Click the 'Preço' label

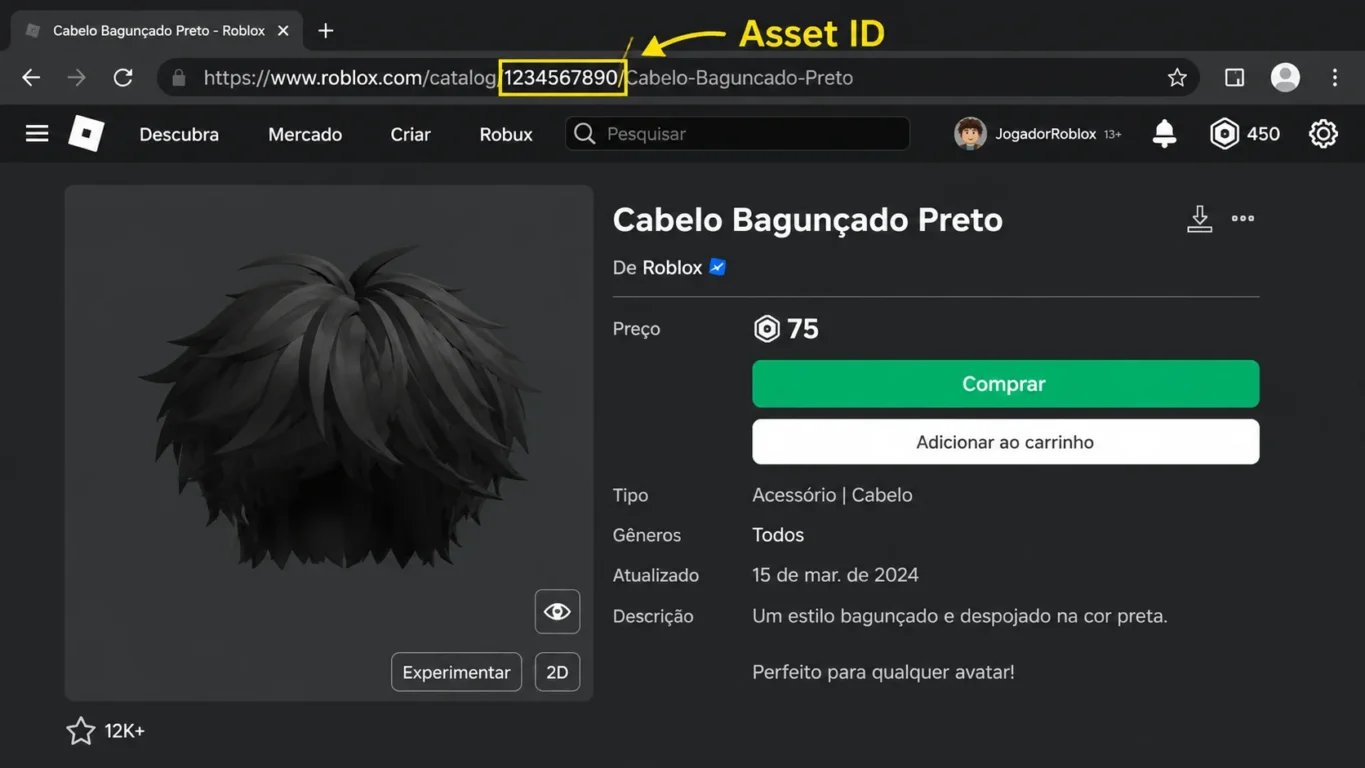tap(636, 329)
